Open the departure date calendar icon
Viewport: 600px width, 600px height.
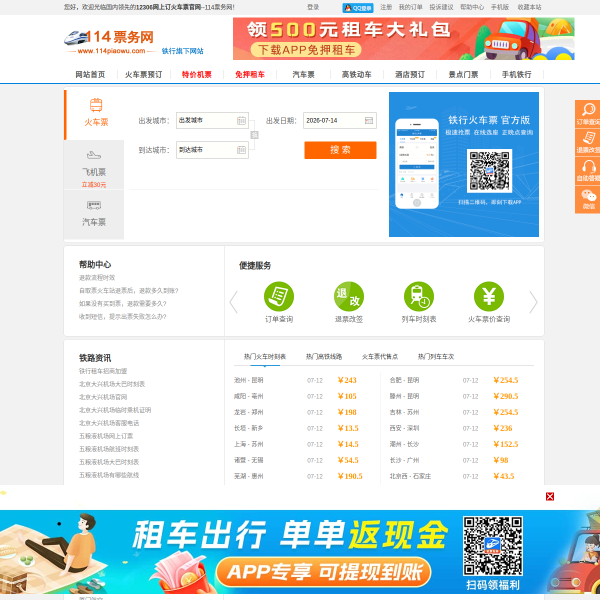click(369, 121)
